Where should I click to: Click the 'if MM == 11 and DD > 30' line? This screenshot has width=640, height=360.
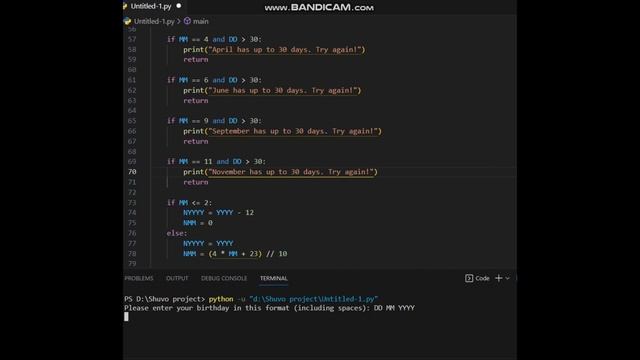coord(216,162)
